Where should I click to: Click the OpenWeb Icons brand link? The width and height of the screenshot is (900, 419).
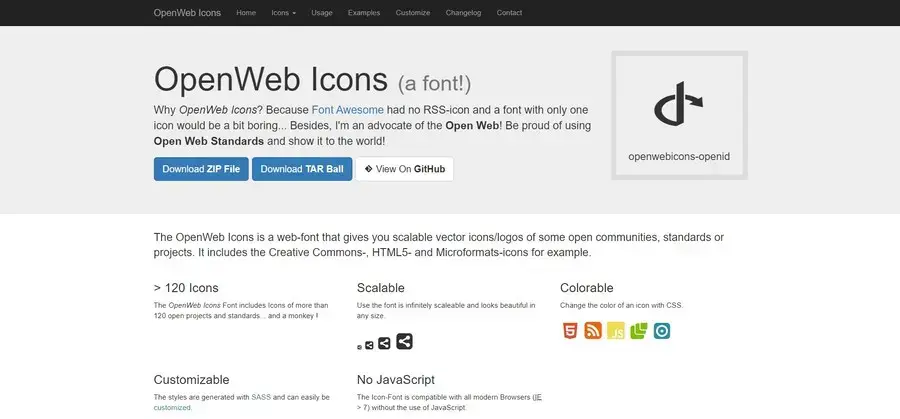187,13
